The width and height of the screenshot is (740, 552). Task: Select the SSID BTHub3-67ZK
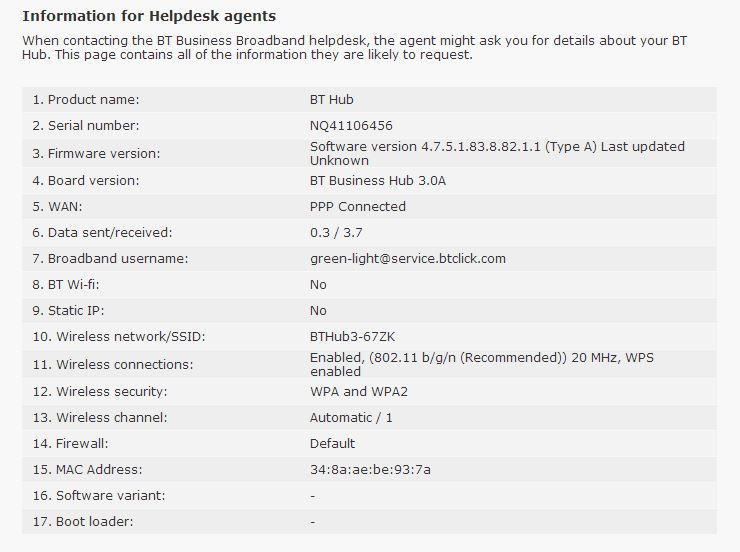coord(352,336)
